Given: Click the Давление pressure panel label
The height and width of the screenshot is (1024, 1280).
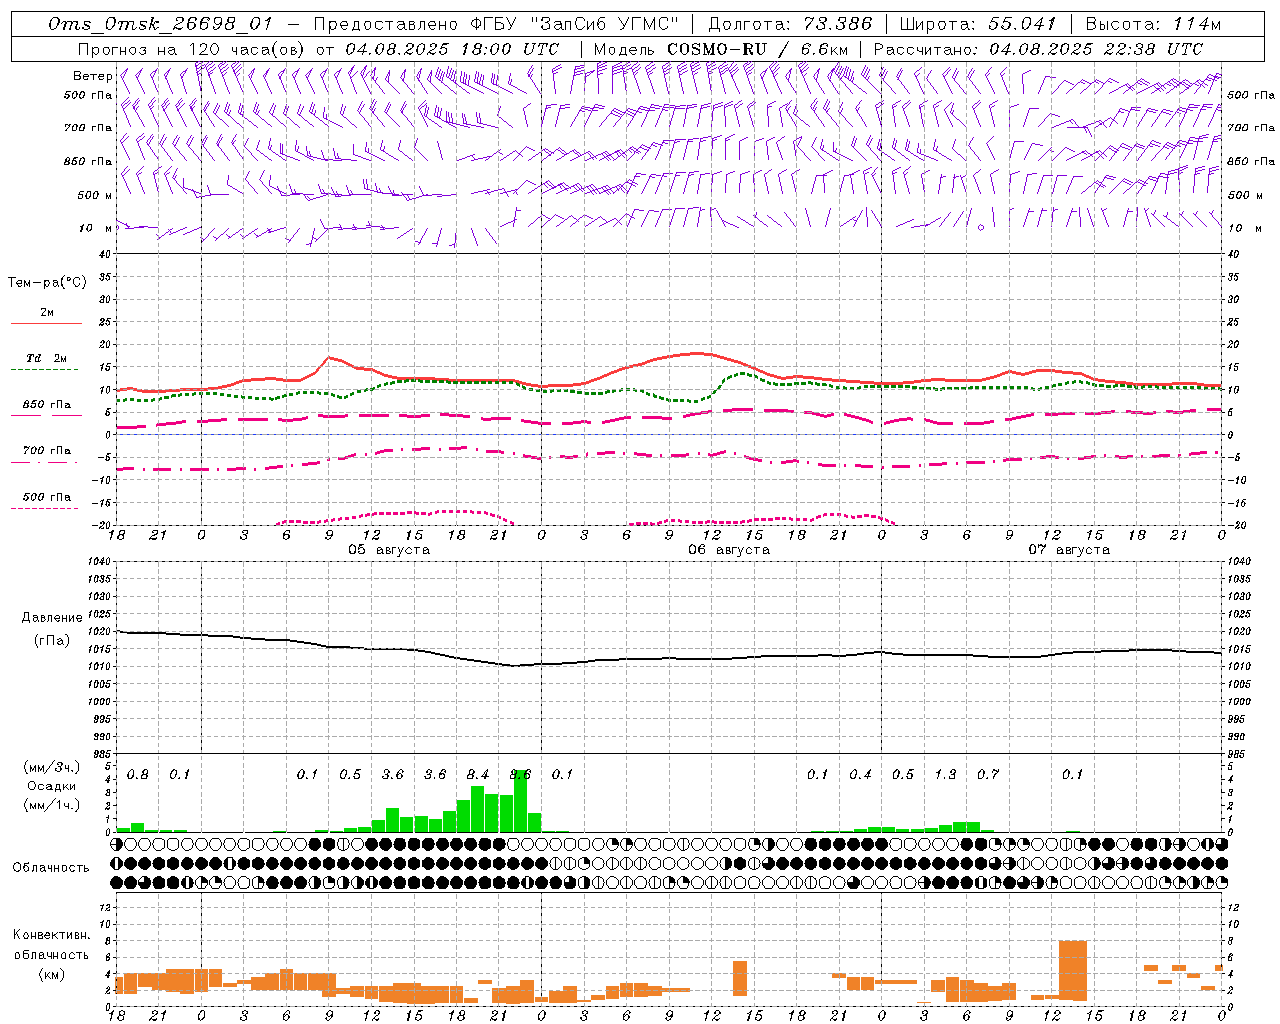Looking at the screenshot, I should coord(52,618).
